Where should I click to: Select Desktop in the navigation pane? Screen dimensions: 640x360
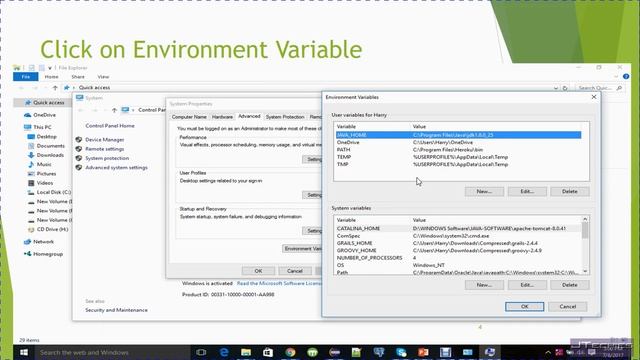(x=47, y=137)
